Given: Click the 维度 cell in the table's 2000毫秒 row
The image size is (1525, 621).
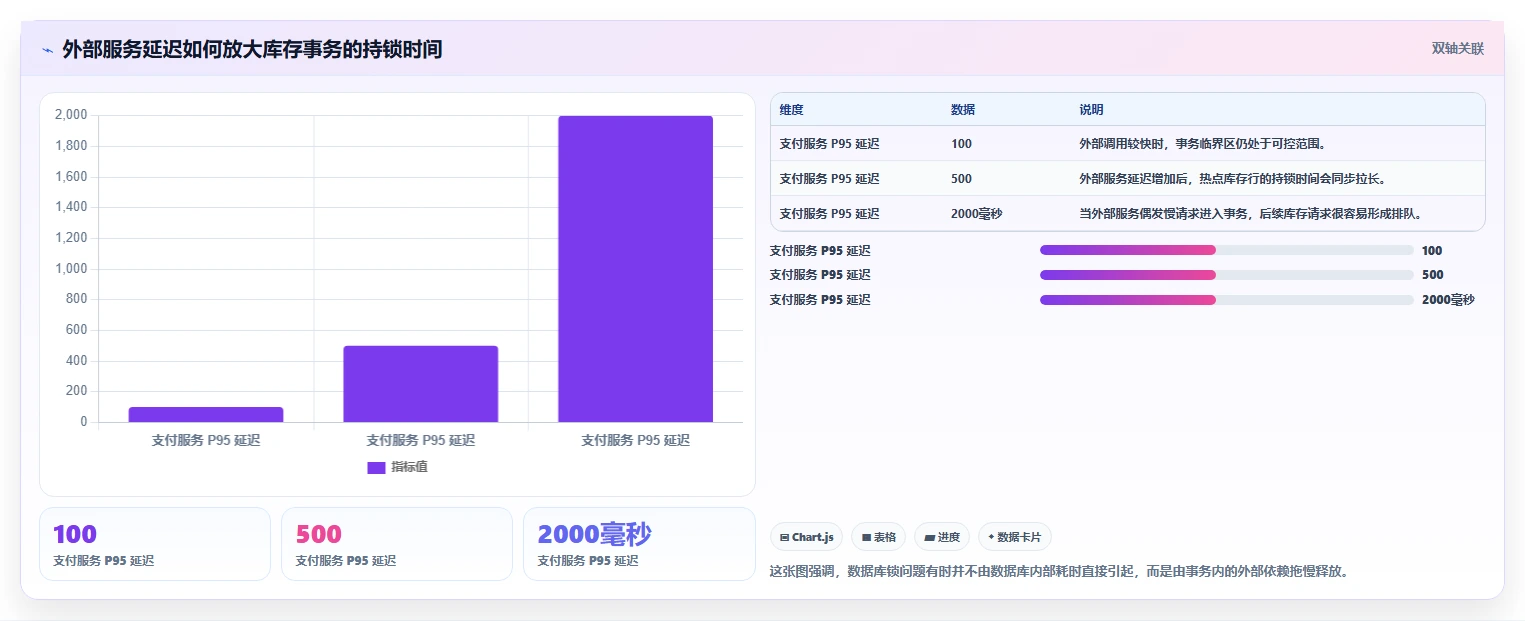Looking at the screenshot, I should [x=829, y=213].
